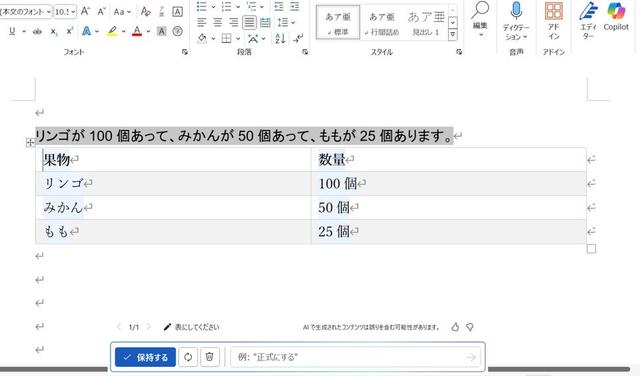Open line spacing options

[286, 22]
